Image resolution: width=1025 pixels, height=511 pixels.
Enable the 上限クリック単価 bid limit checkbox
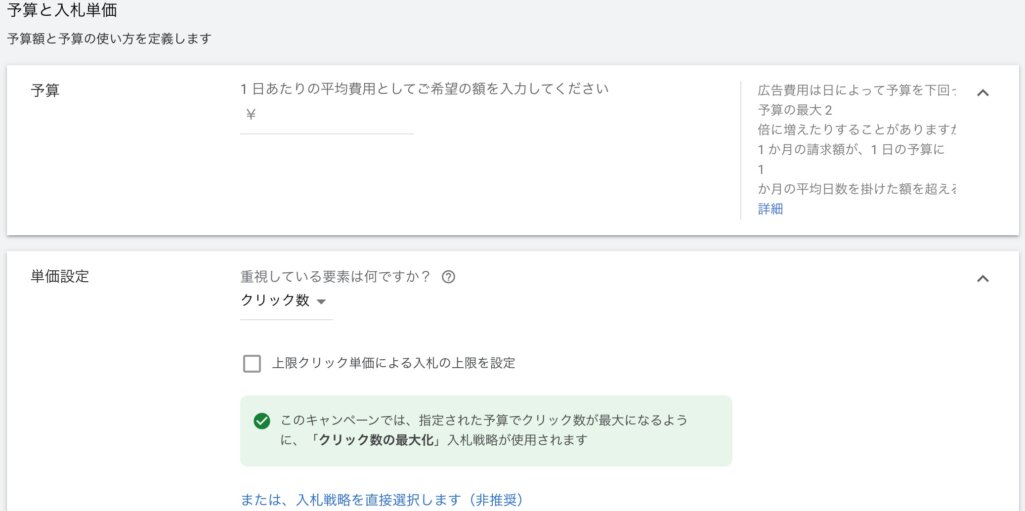pos(252,363)
